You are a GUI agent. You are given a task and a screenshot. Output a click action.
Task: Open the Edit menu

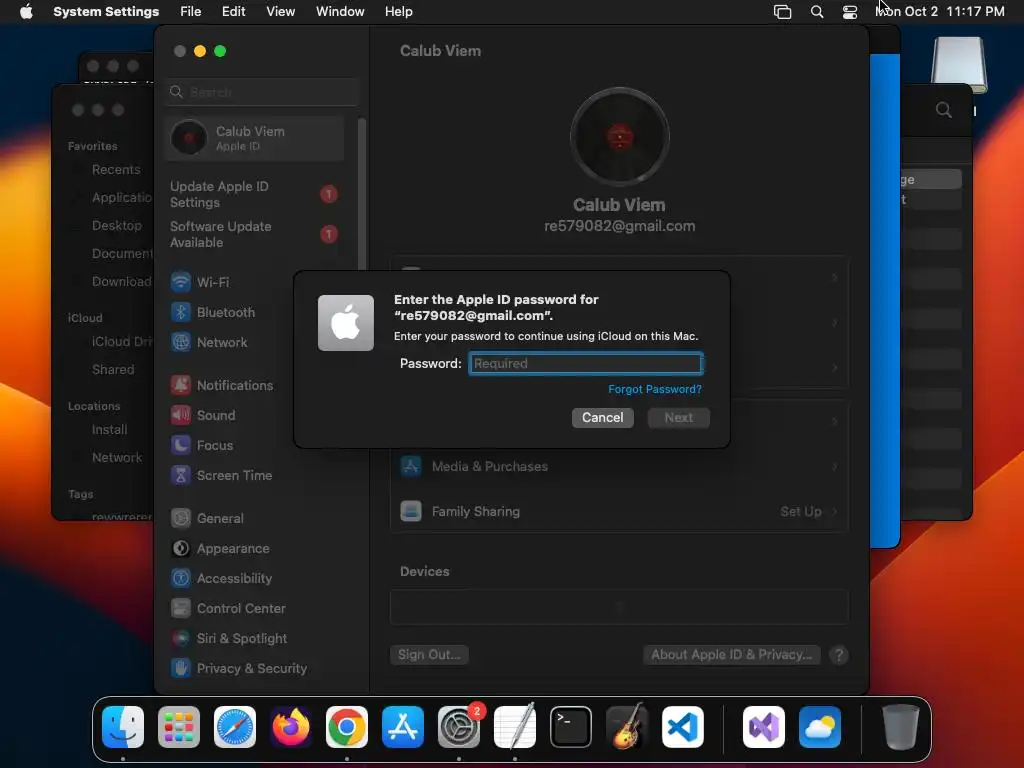pos(233,11)
